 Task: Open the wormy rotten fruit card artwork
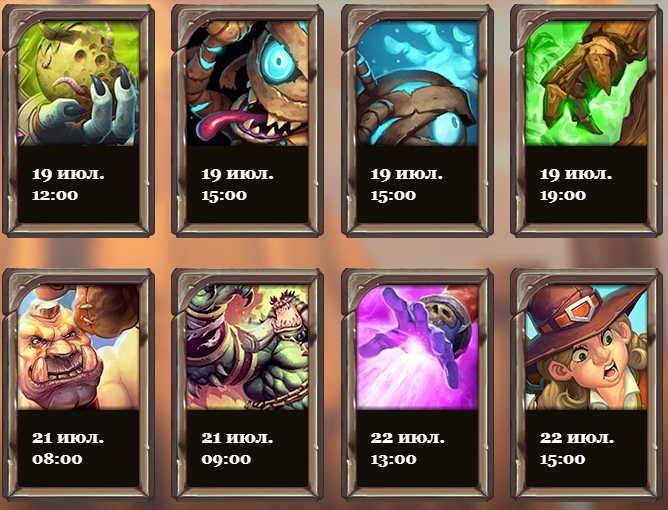tap(78, 83)
